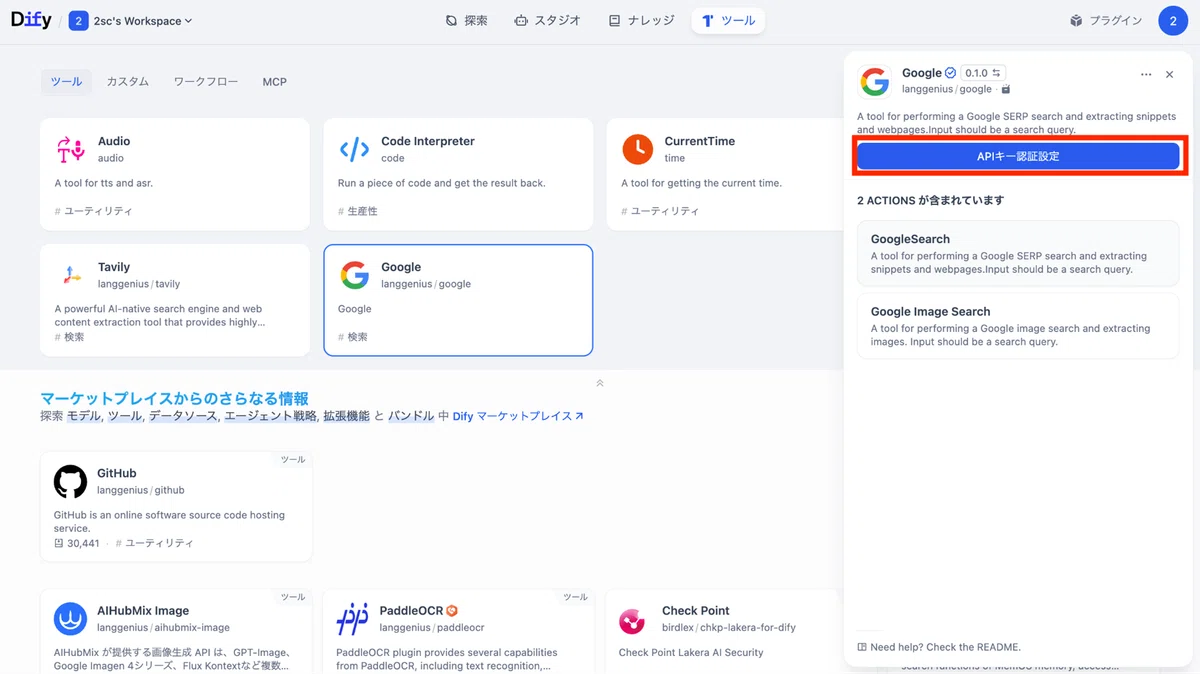Open the CurrentTime card title
The image size is (1200, 674).
pos(700,141)
